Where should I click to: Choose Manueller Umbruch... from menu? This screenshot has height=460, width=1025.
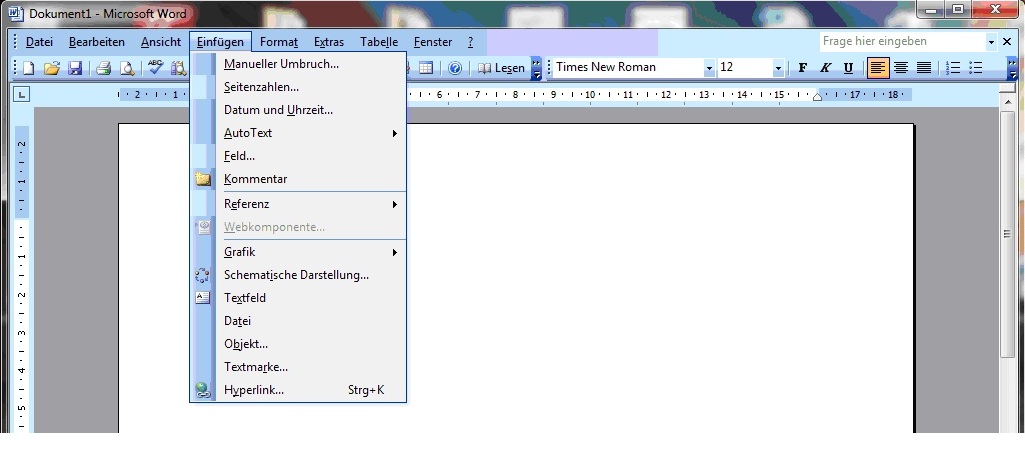(x=297, y=64)
